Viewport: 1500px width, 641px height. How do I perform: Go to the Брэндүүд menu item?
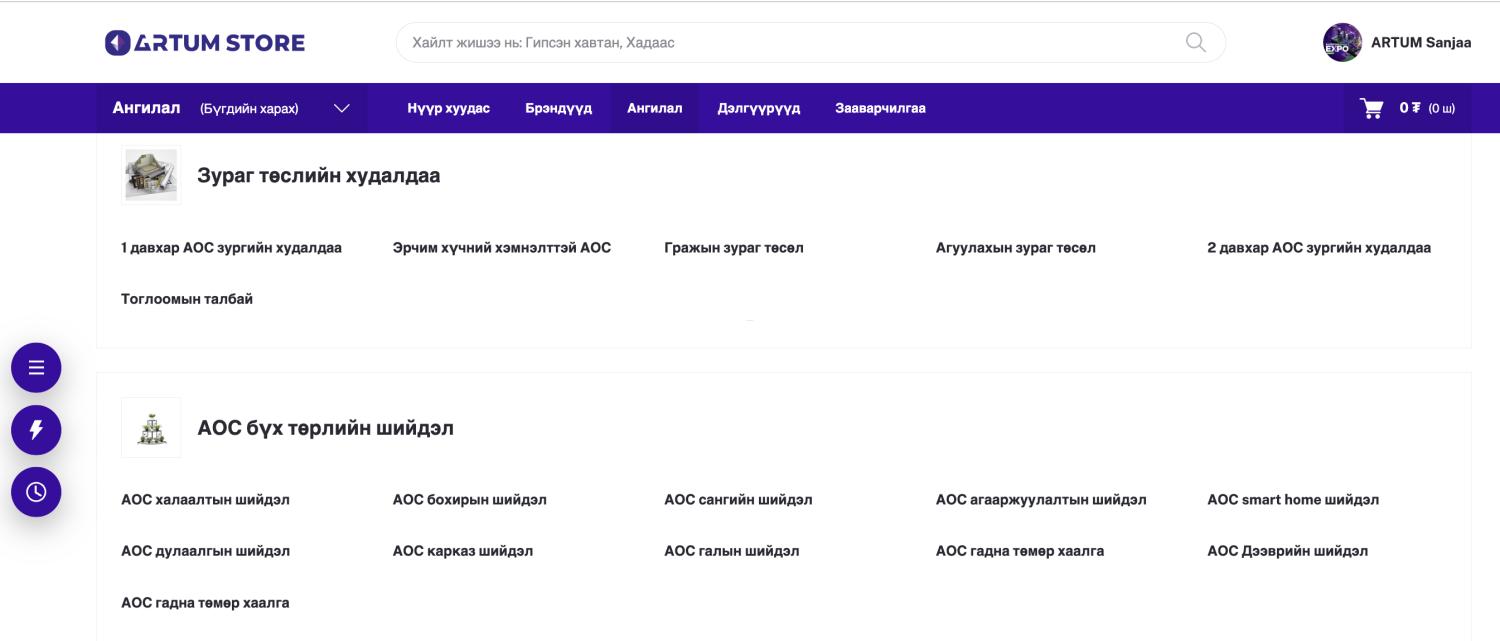558,108
